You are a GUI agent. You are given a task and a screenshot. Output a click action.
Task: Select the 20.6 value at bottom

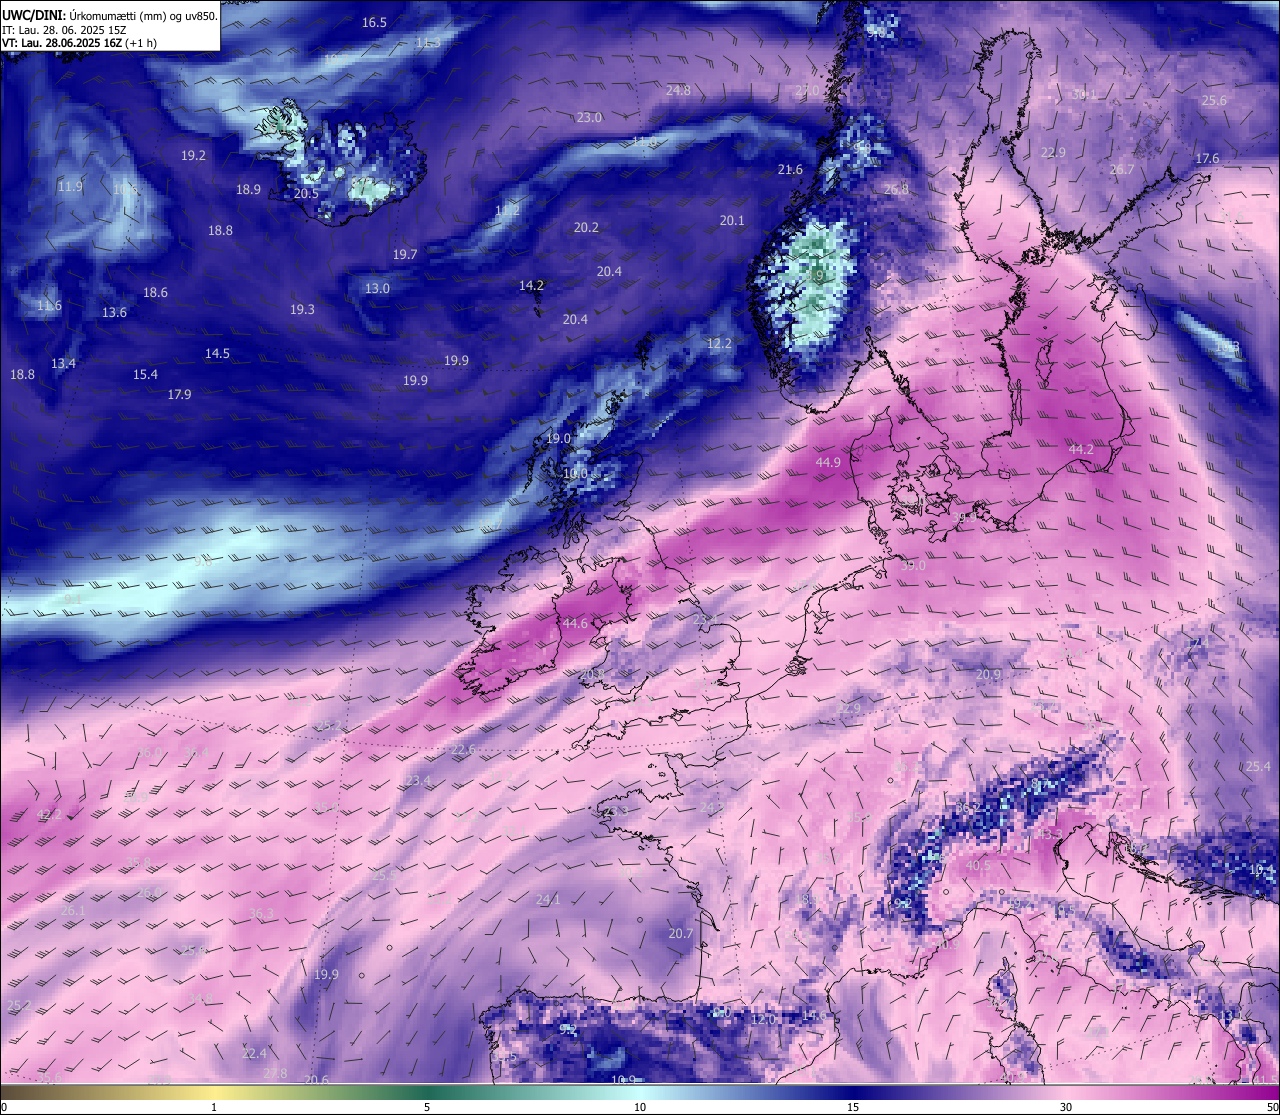[316, 1079]
